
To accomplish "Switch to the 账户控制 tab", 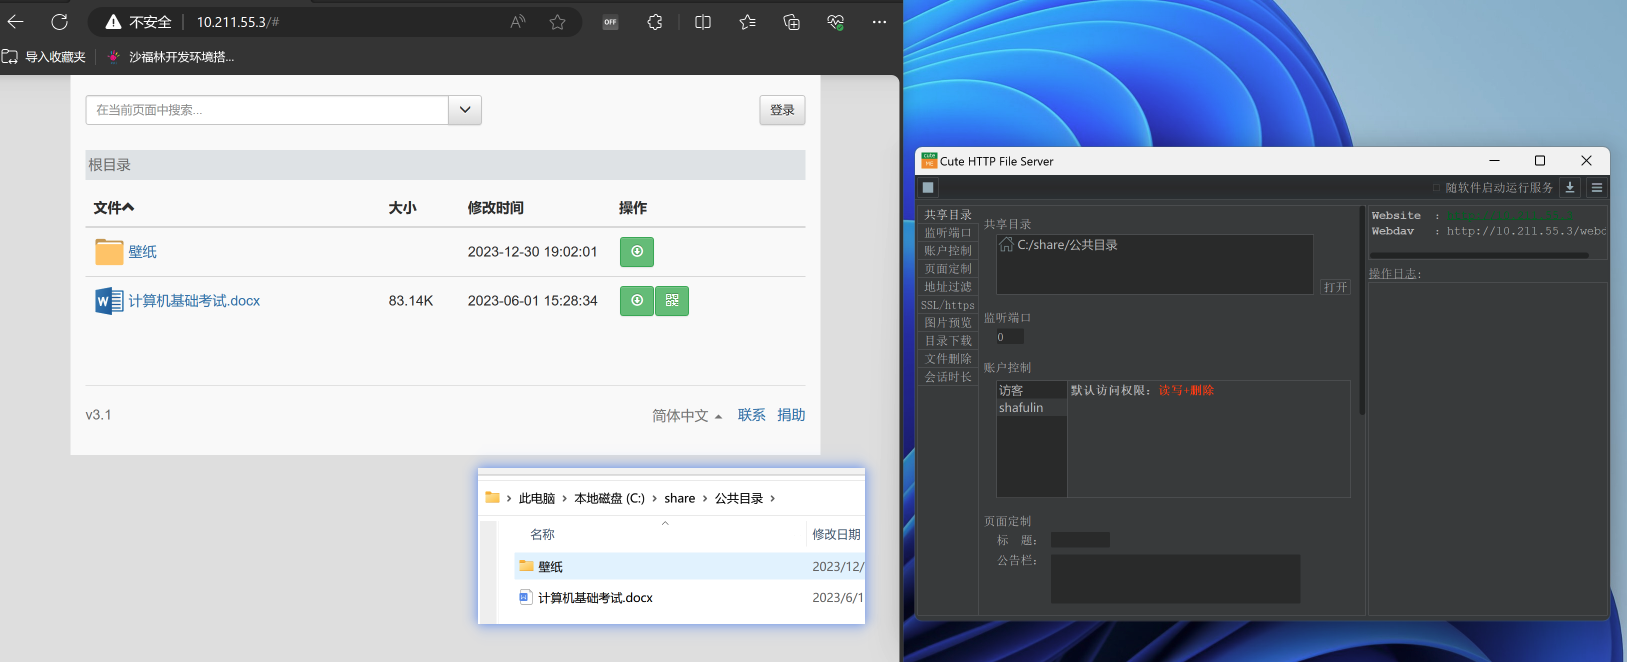I will point(948,251).
